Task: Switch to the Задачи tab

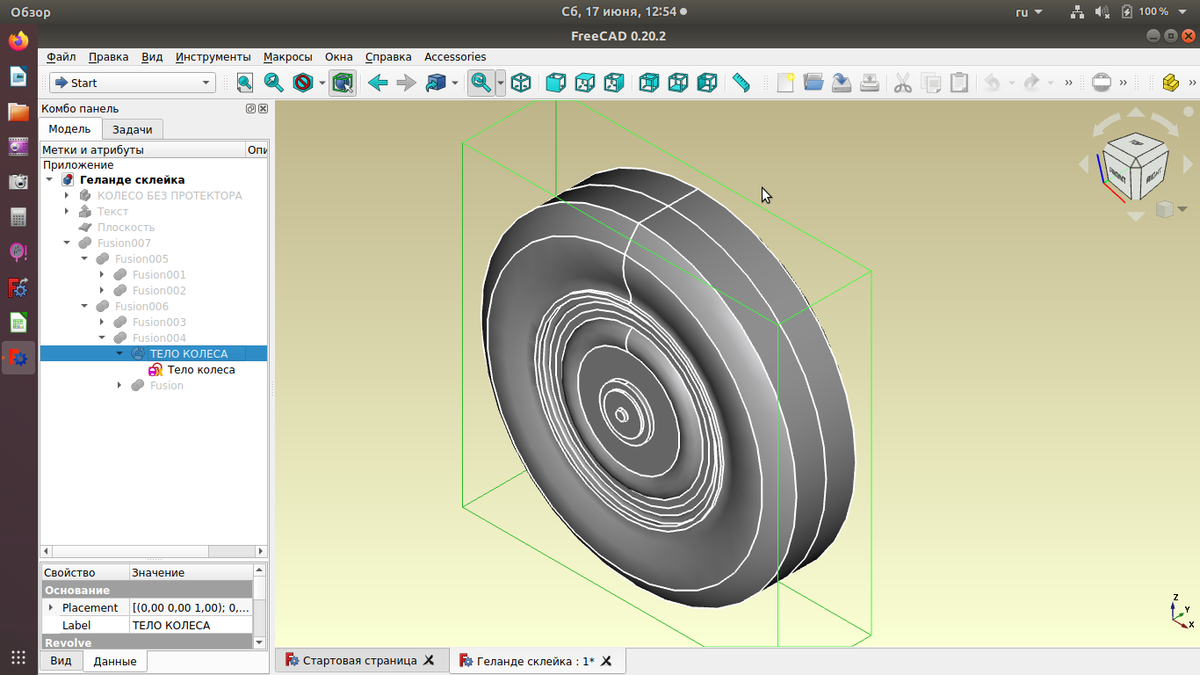Action: (x=132, y=130)
